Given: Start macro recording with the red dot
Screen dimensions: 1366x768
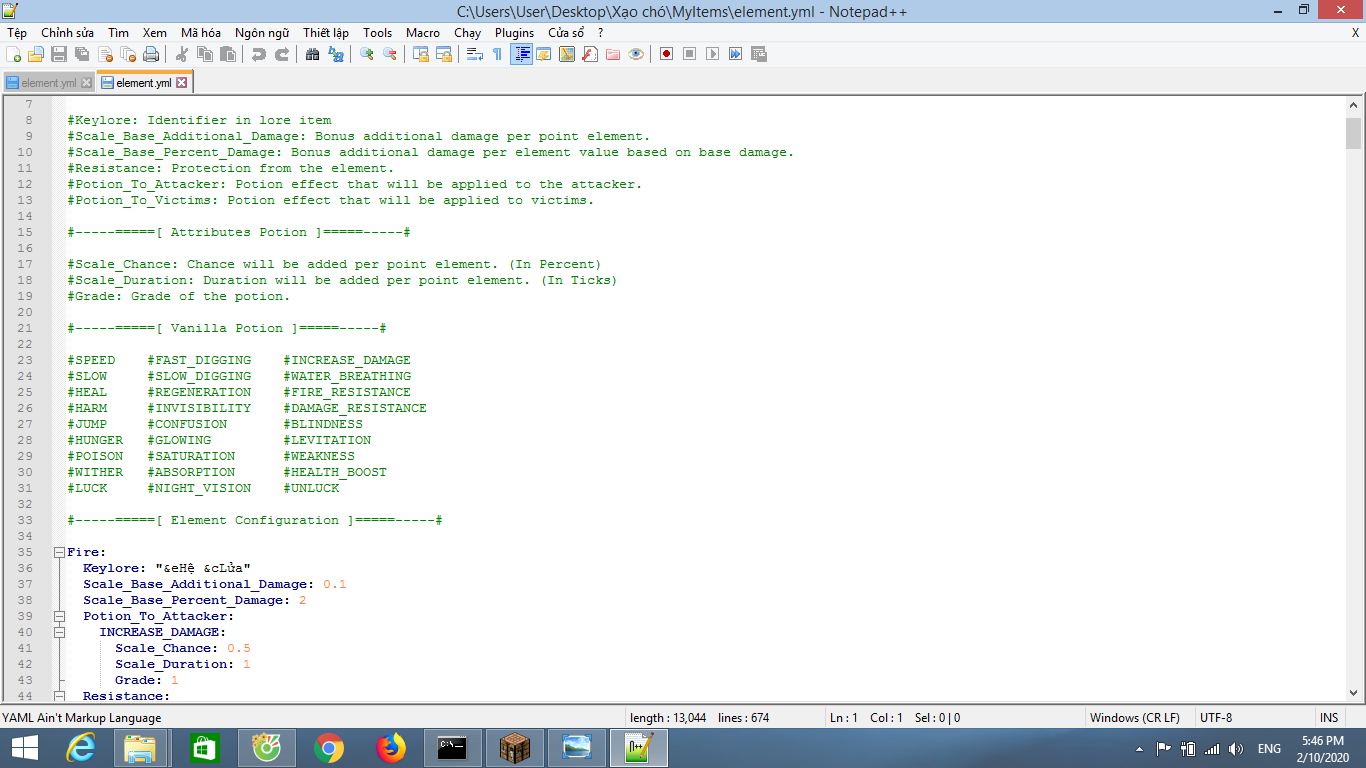Looking at the screenshot, I should (667, 54).
